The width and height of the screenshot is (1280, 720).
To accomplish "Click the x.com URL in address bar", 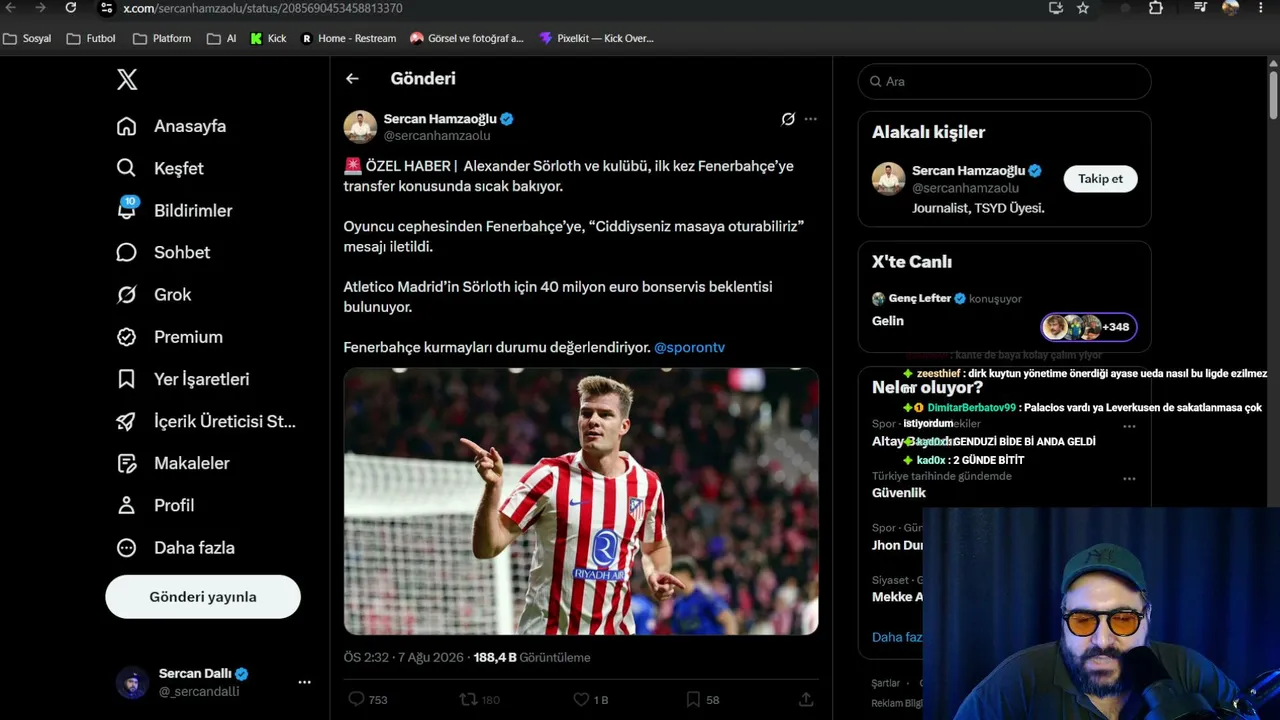I will coord(263,8).
